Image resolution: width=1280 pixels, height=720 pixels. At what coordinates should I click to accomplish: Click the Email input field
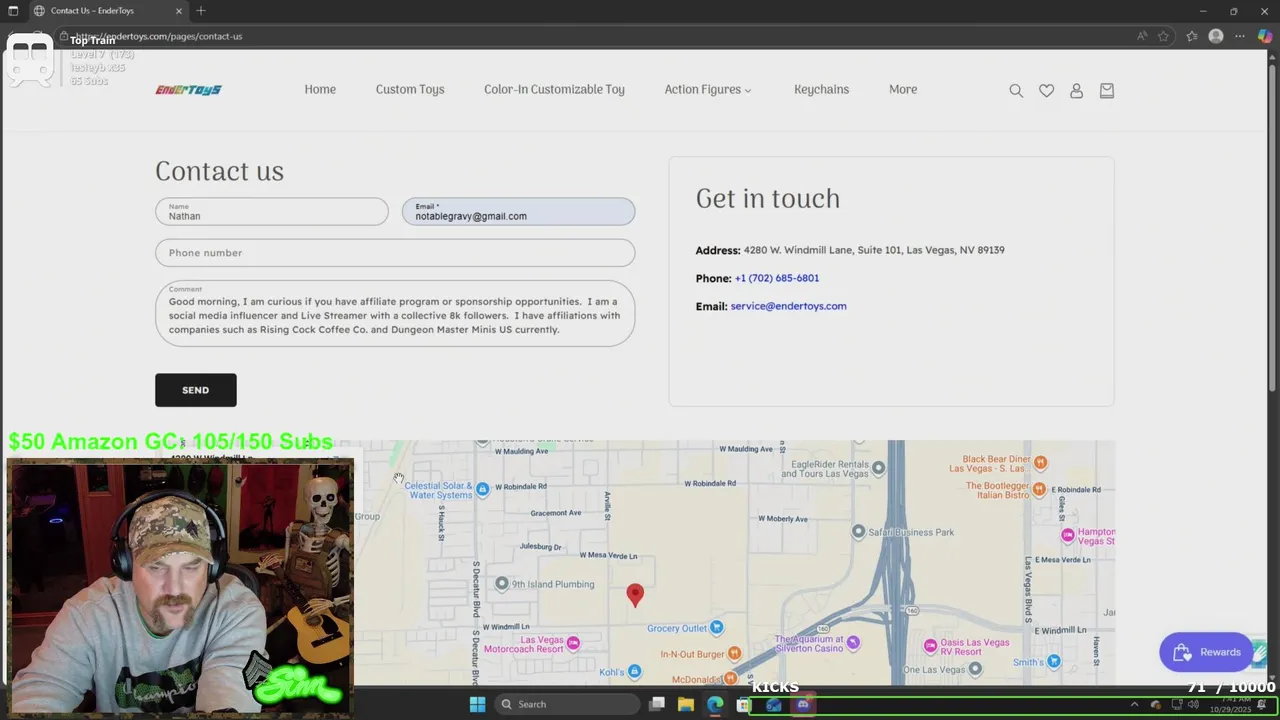[518, 211]
